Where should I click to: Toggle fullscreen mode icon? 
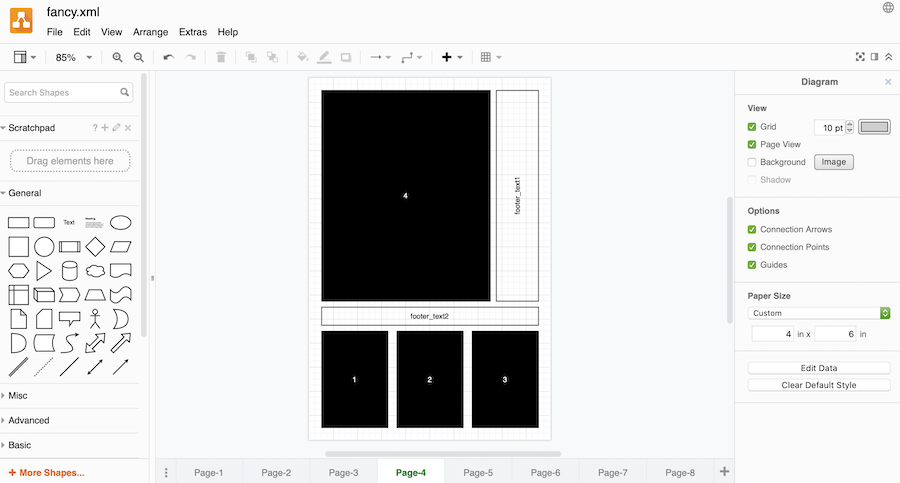(860, 57)
